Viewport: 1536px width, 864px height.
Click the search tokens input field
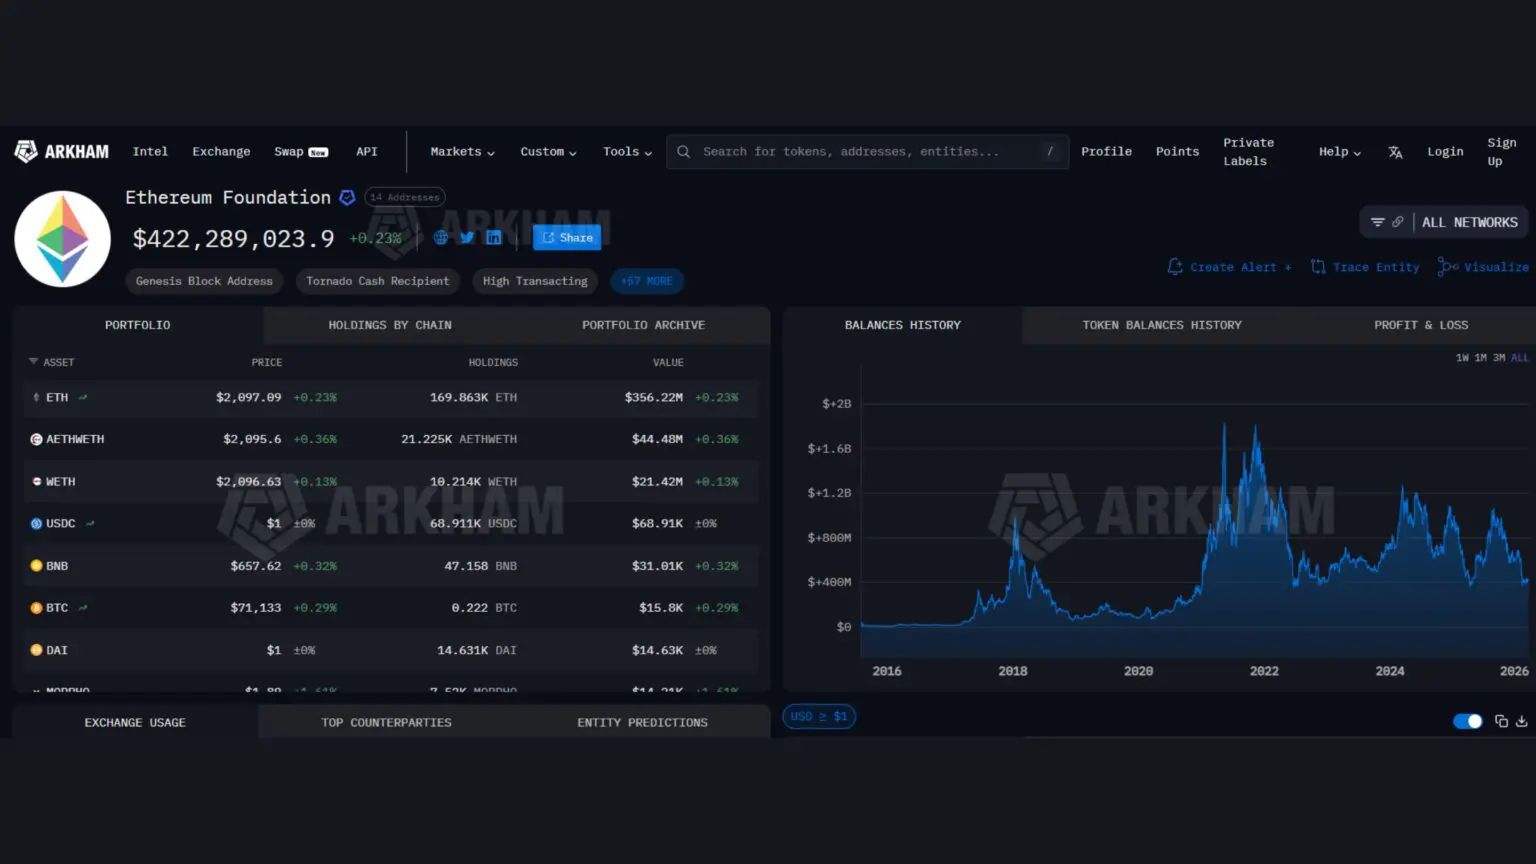click(x=860, y=152)
